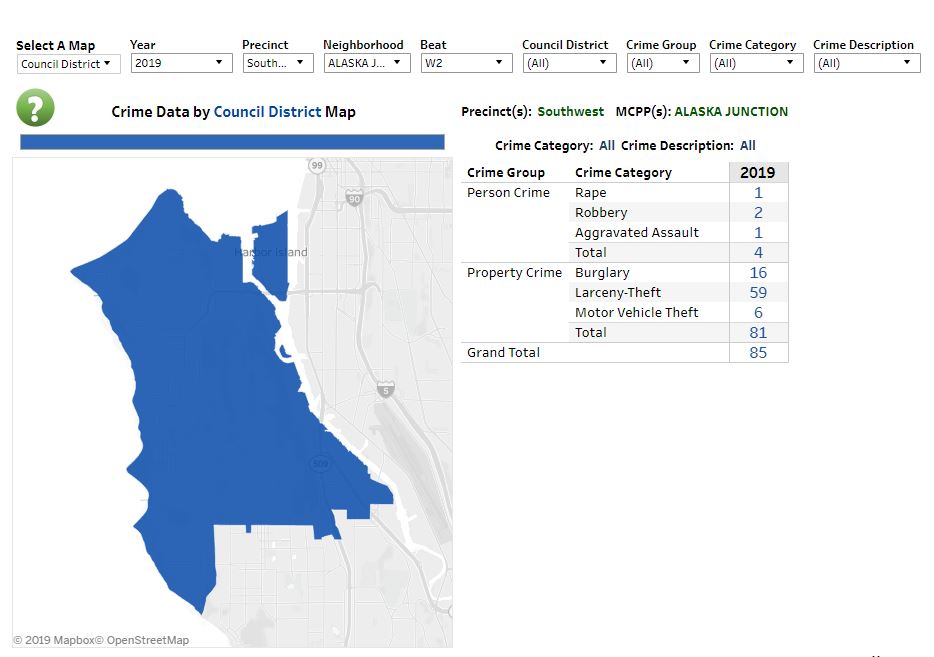Open the Year dropdown showing 2019

pos(181,63)
